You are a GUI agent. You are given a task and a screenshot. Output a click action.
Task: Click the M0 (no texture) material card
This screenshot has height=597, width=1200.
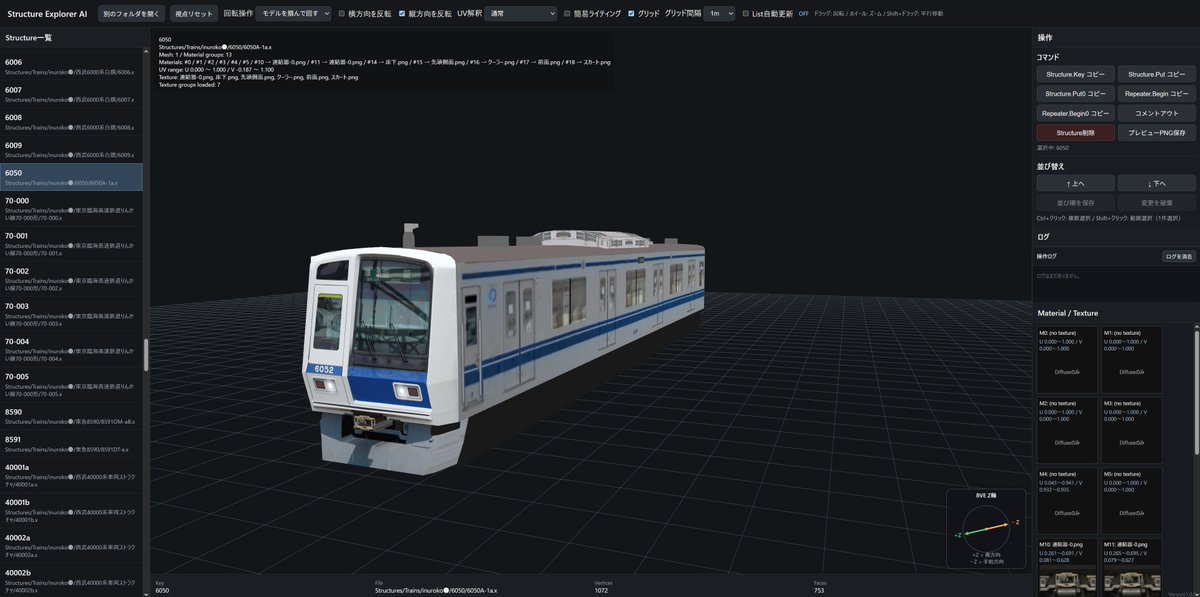1068,360
